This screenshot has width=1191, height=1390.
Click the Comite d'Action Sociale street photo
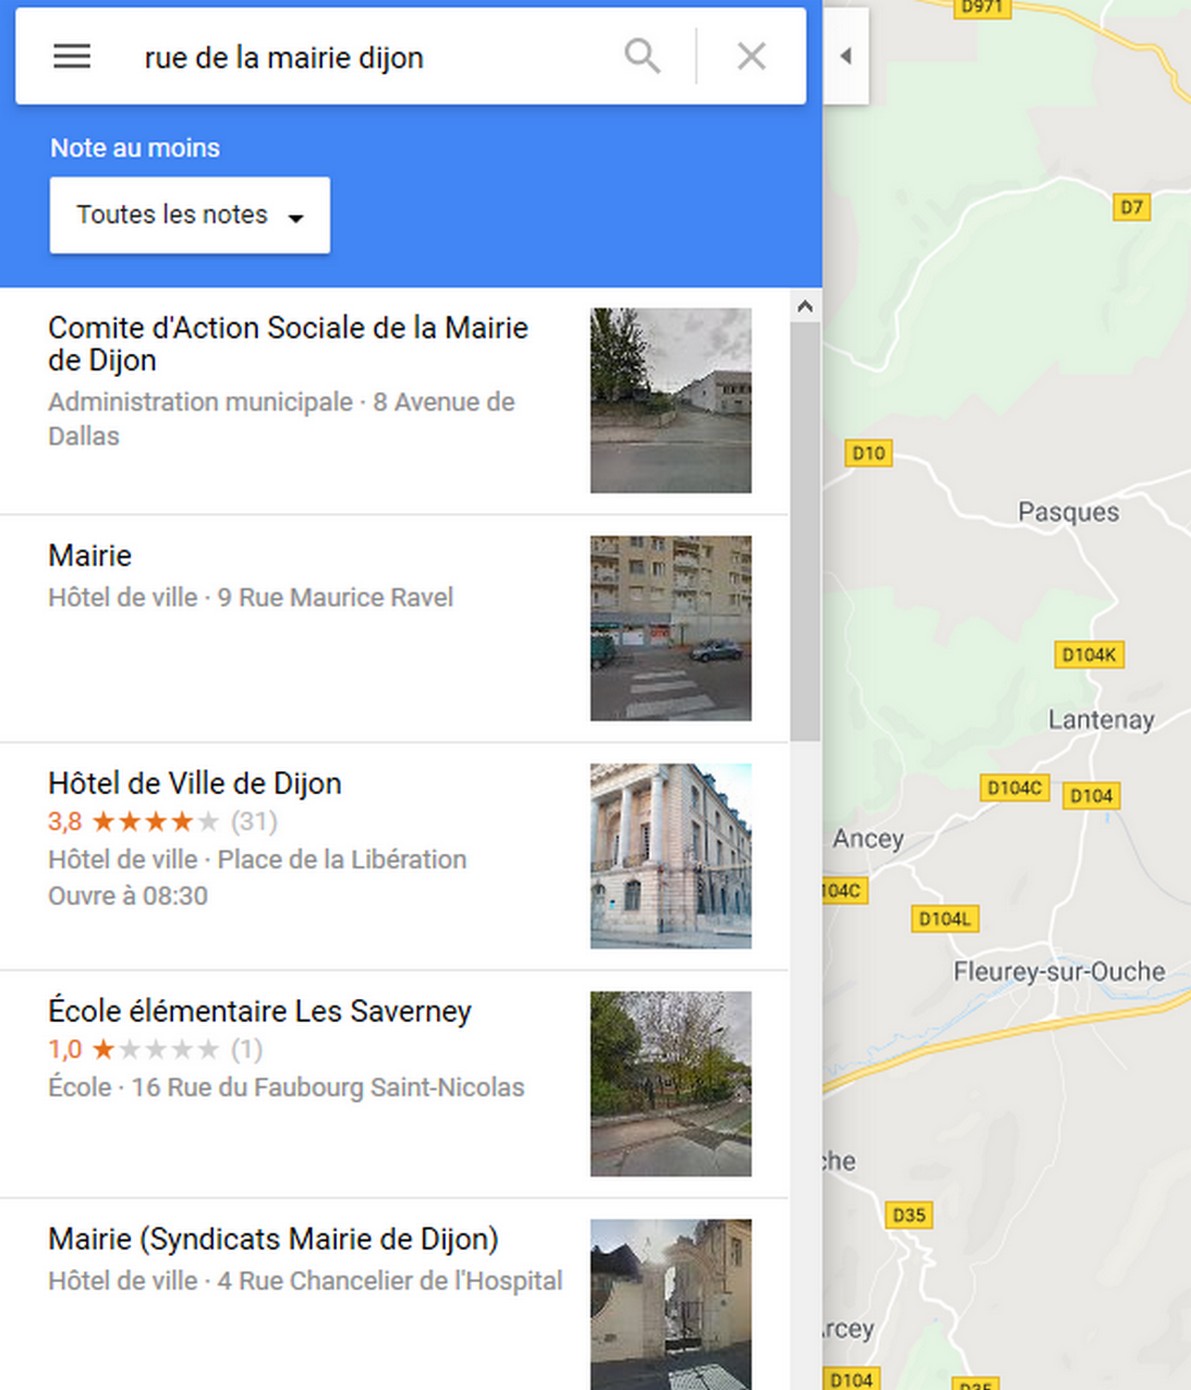coord(670,400)
